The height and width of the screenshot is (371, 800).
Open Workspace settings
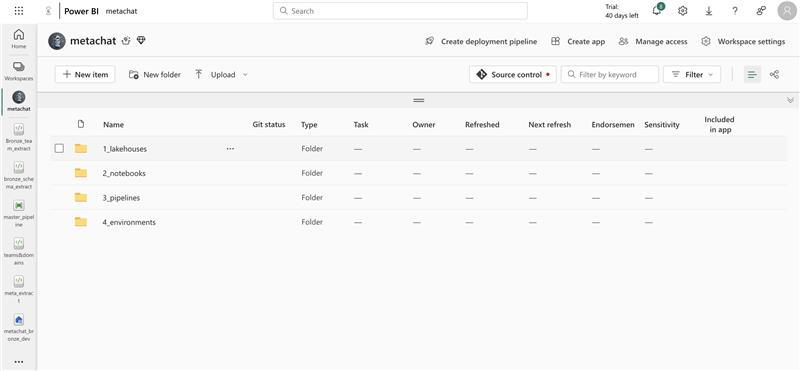click(x=743, y=41)
